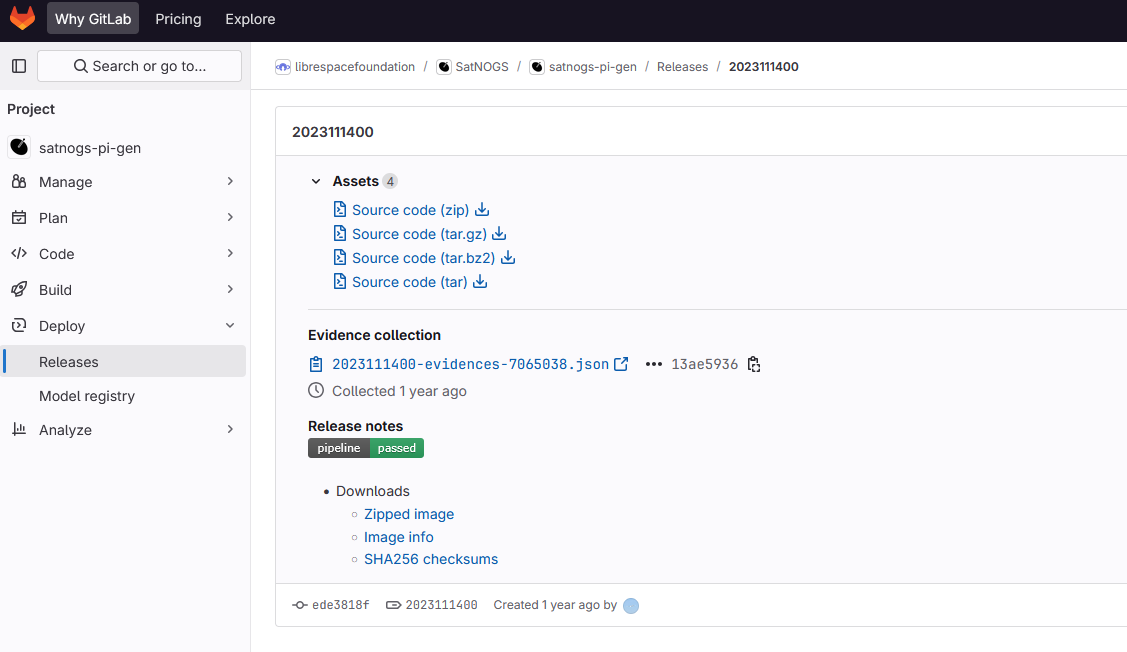Viewport: 1127px width, 652px height.
Task: Open the 2023111400 release title heading
Action: pos(333,132)
